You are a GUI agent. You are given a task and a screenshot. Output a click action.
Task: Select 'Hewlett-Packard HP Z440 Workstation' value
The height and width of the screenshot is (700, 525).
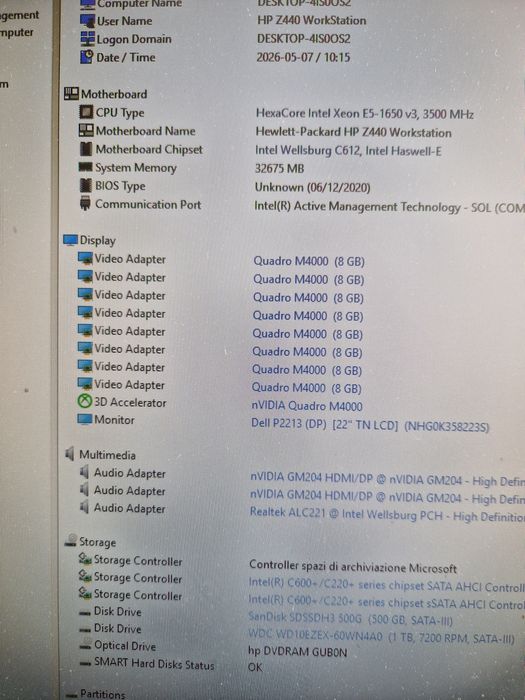coord(354,133)
